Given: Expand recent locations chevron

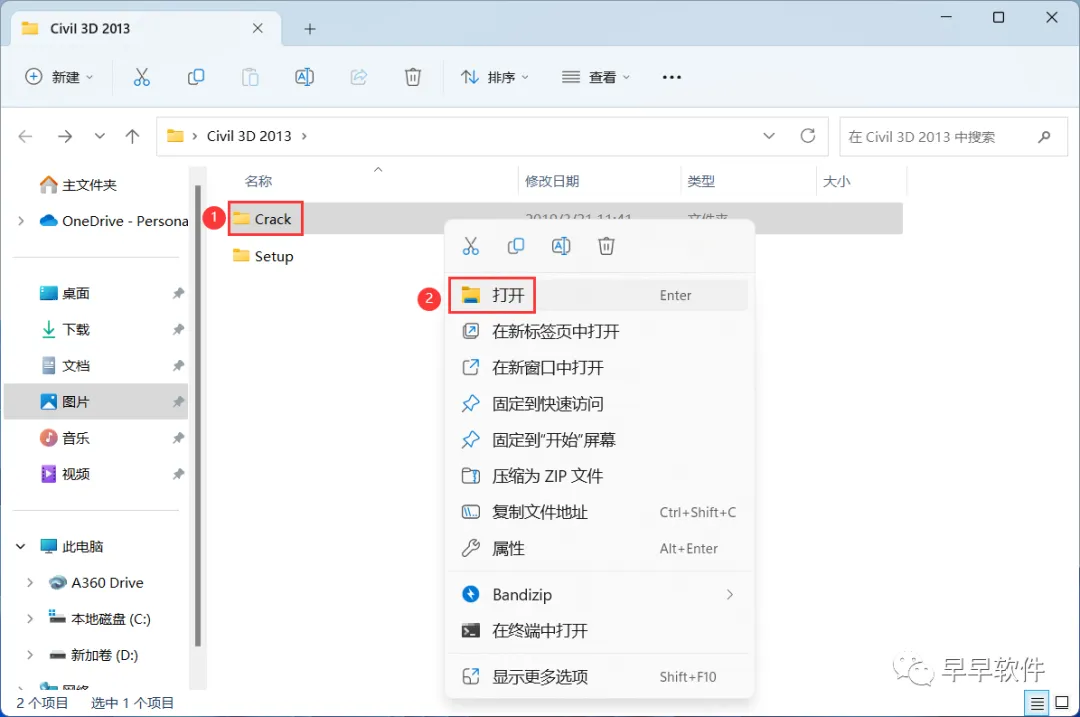Looking at the screenshot, I should coord(100,136).
